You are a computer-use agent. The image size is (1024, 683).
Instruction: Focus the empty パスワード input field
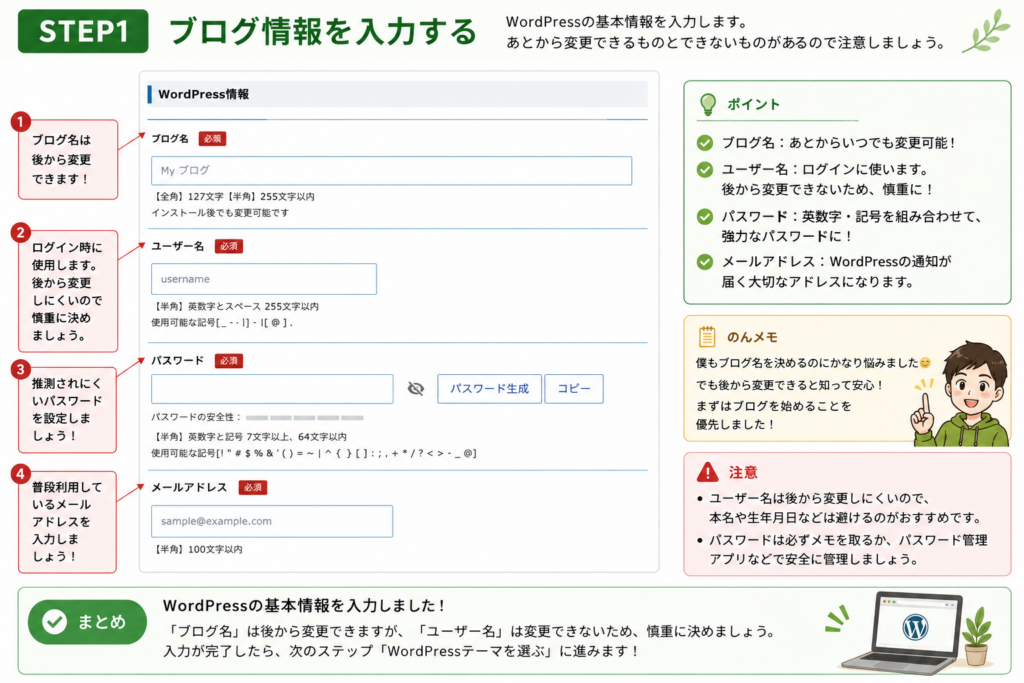point(272,389)
